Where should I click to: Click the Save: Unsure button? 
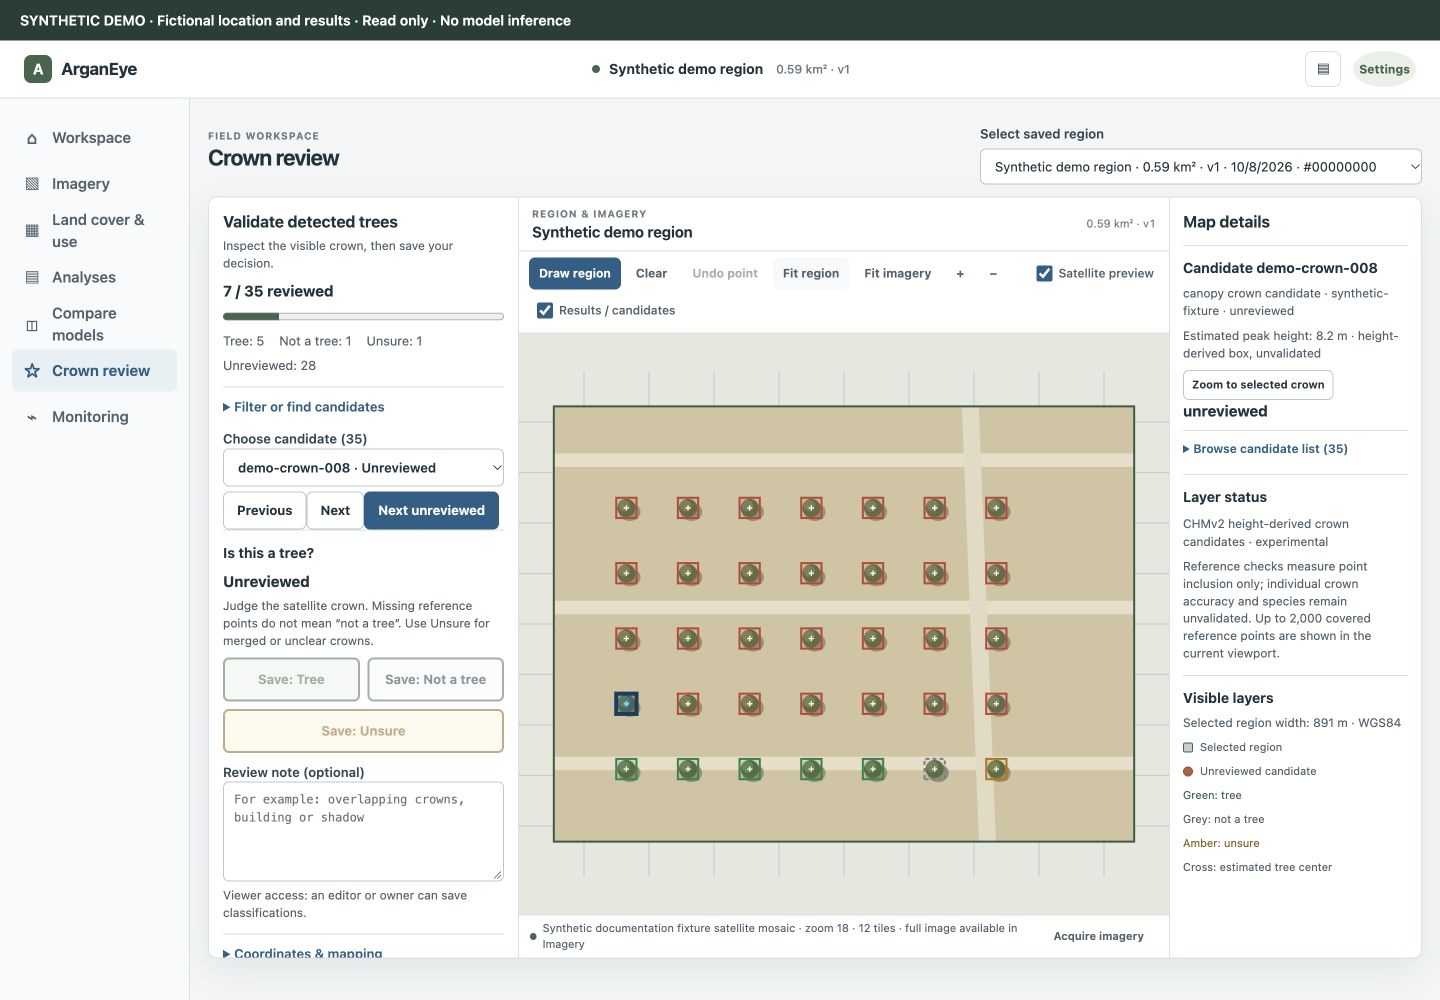[363, 731]
